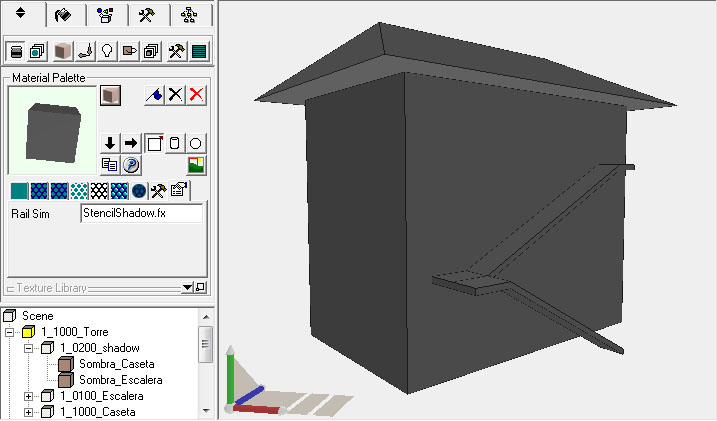Click the solid teal color swatch
This screenshot has height=421, width=717.
coord(19,190)
